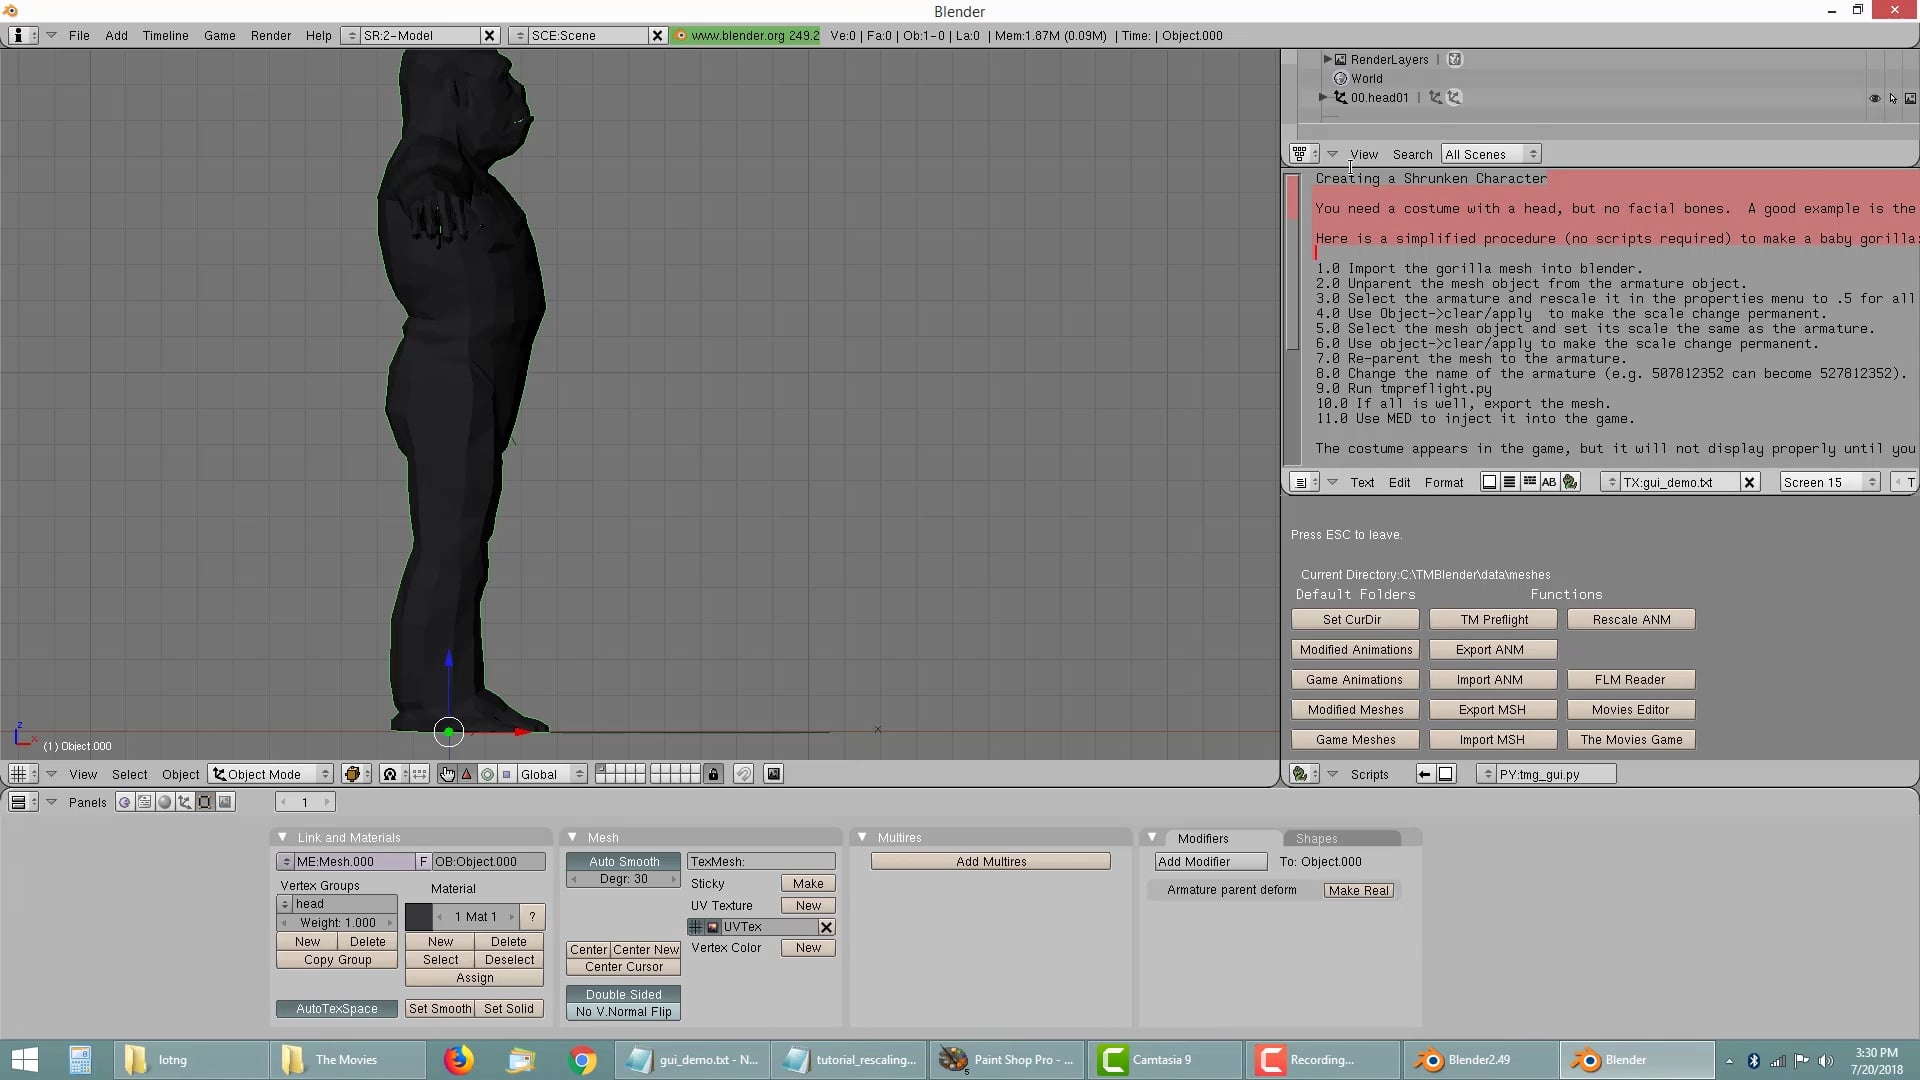
Task: Select the translate manipulator triangle icon
Action: tap(467, 774)
